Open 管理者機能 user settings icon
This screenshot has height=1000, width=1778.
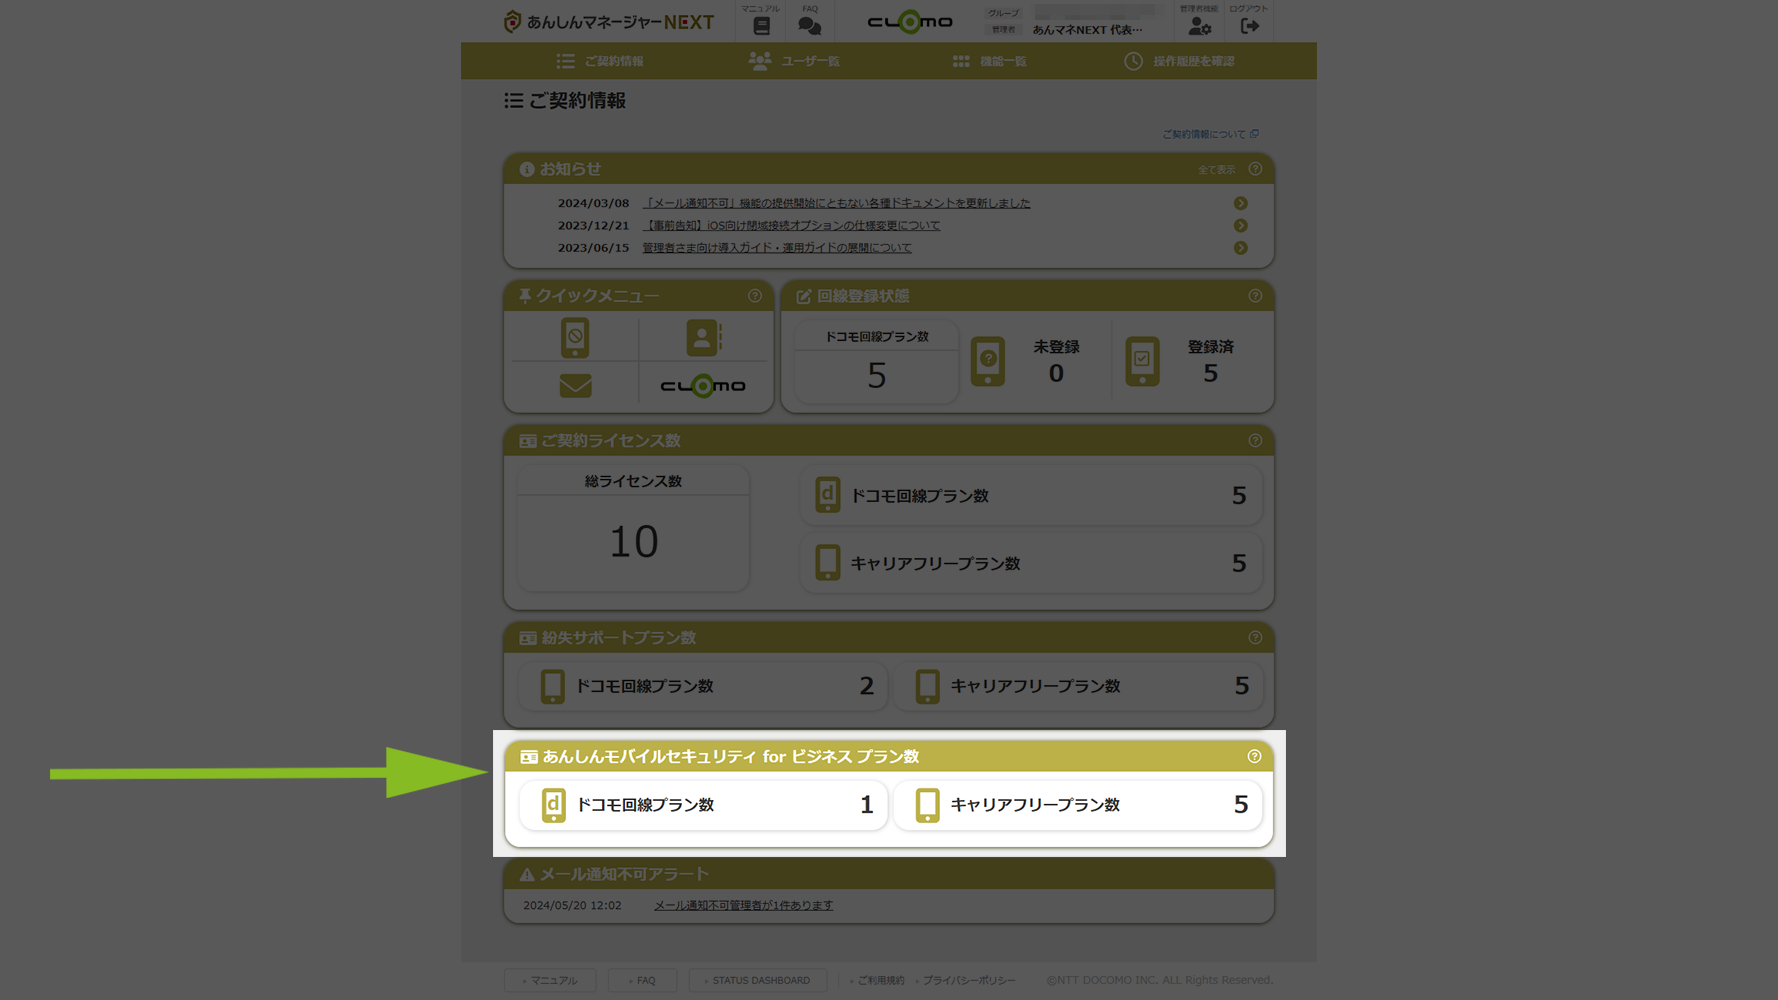1199,26
